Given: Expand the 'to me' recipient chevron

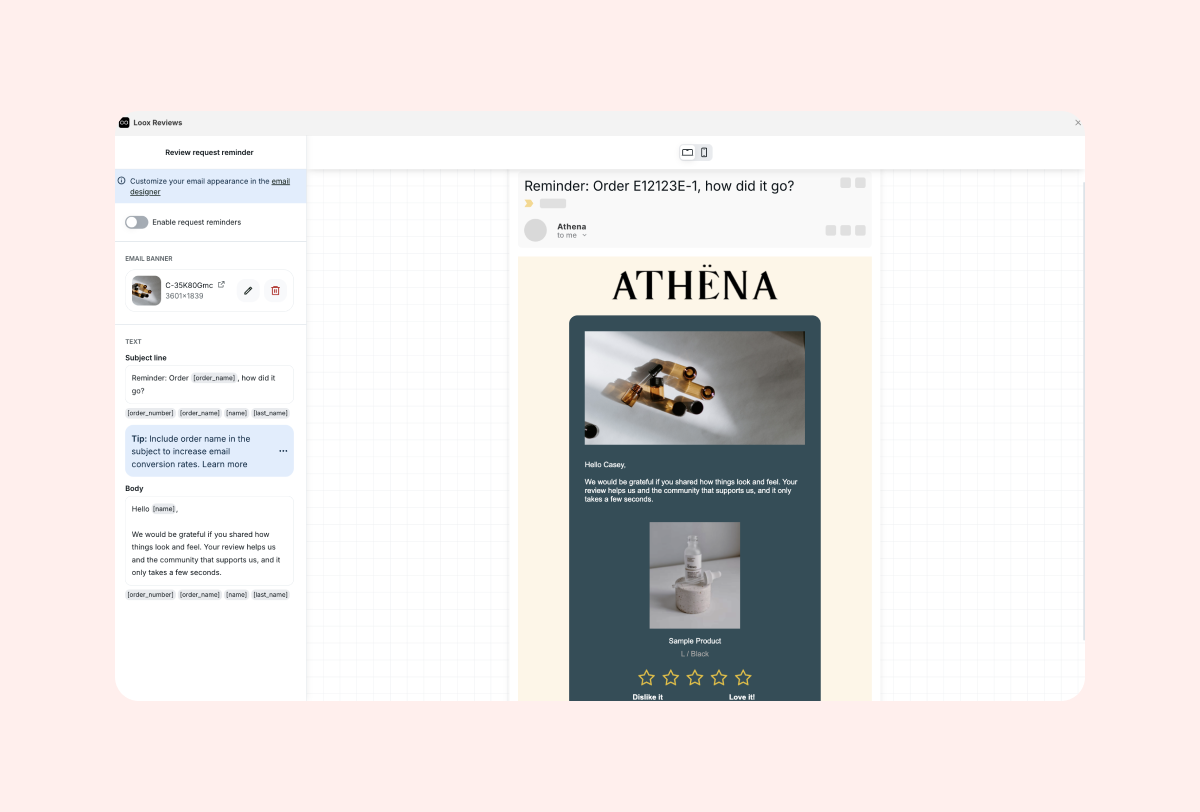Looking at the screenshot, I should click(585, 236).
